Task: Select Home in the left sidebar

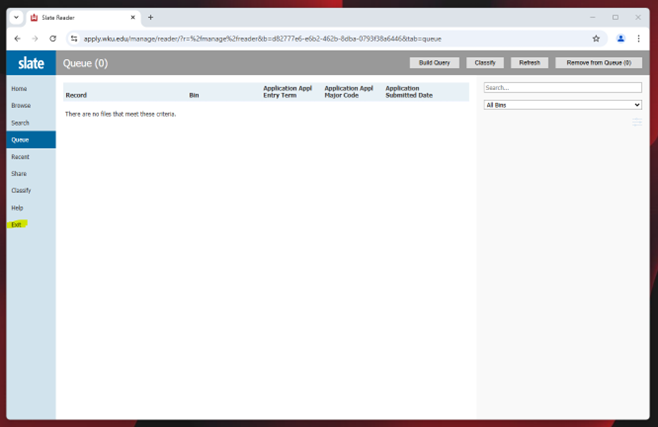Action: (19, 89)
